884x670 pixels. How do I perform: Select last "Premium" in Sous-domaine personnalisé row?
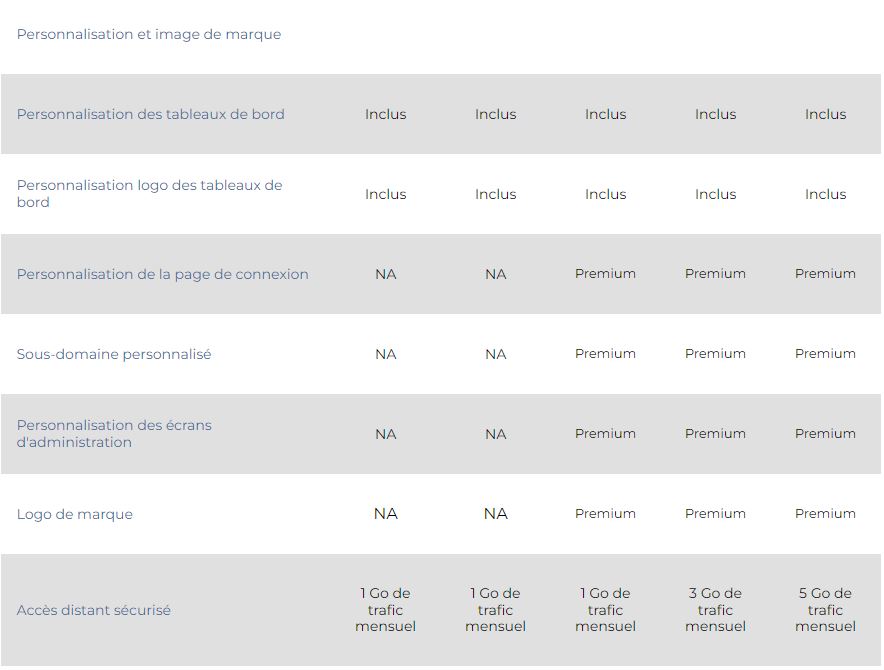(x=826, y=354)
